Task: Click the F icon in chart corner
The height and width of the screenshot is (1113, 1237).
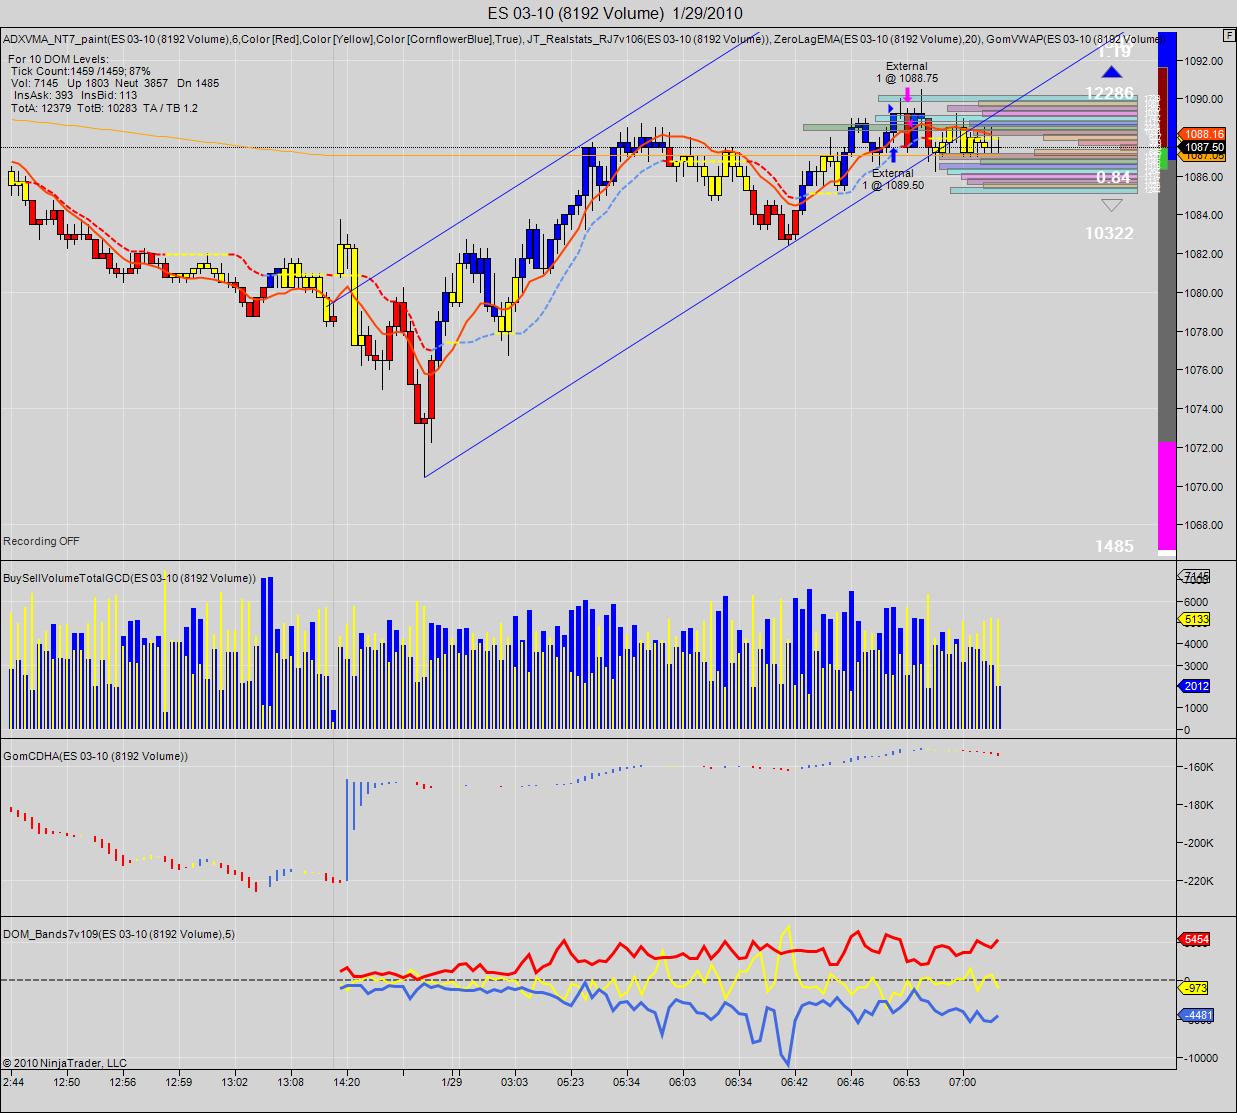Action: [x=1228, y=34]
